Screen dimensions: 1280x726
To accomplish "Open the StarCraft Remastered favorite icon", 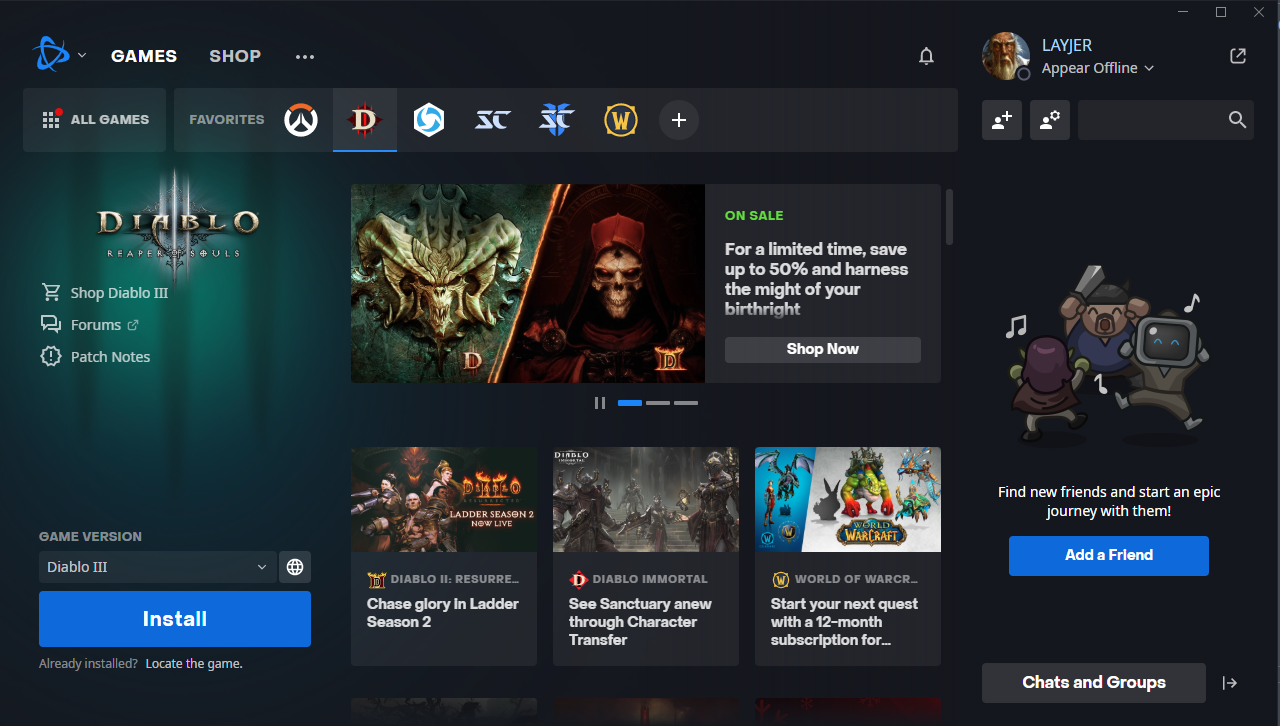I will (x=492, y=120).
